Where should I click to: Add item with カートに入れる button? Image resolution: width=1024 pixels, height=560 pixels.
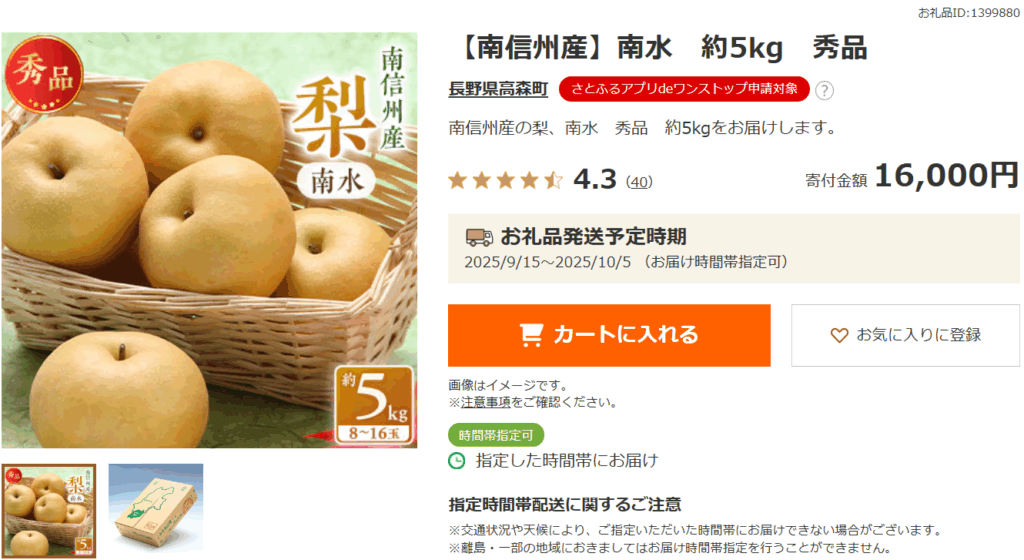pos(609,335)
